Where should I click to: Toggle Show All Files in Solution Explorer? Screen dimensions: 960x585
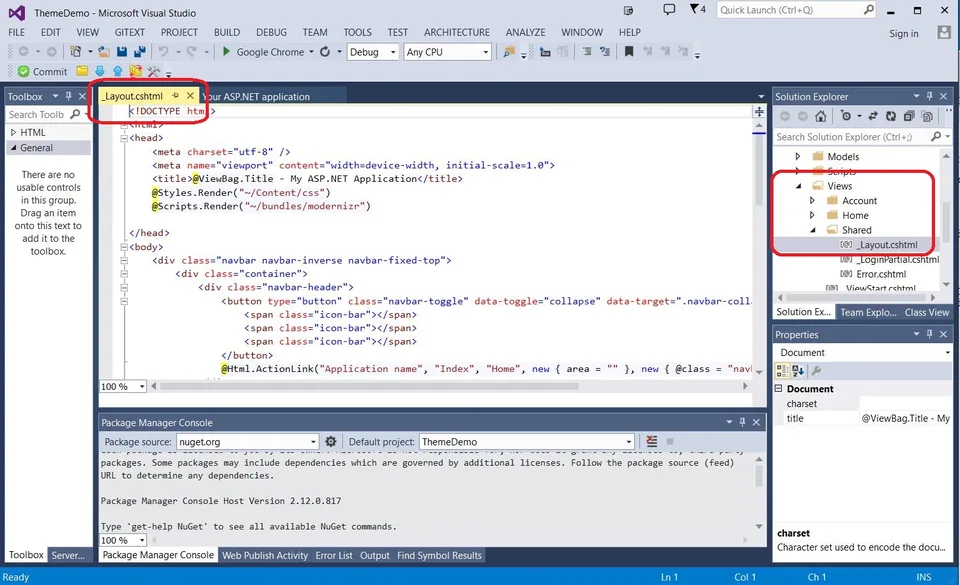928,116
